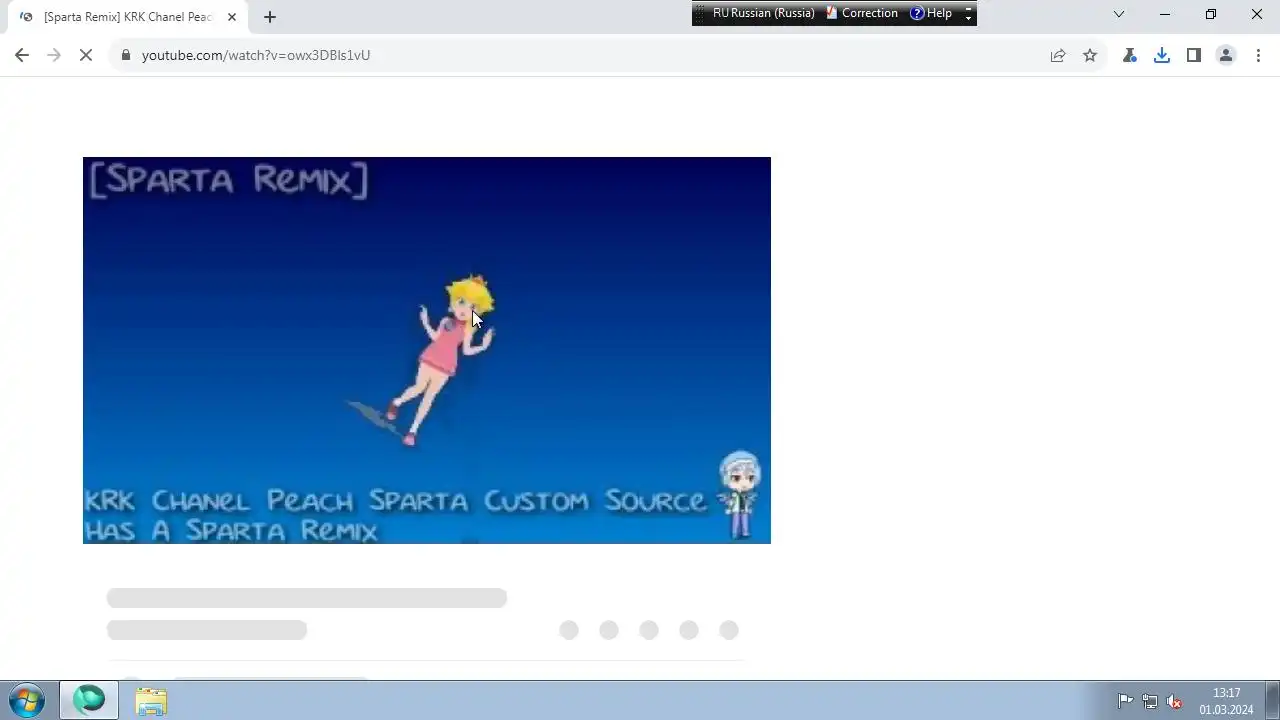Select the Sparta Remix browser tab
This screenshot has width=1280, height=720.
point(128,17)
